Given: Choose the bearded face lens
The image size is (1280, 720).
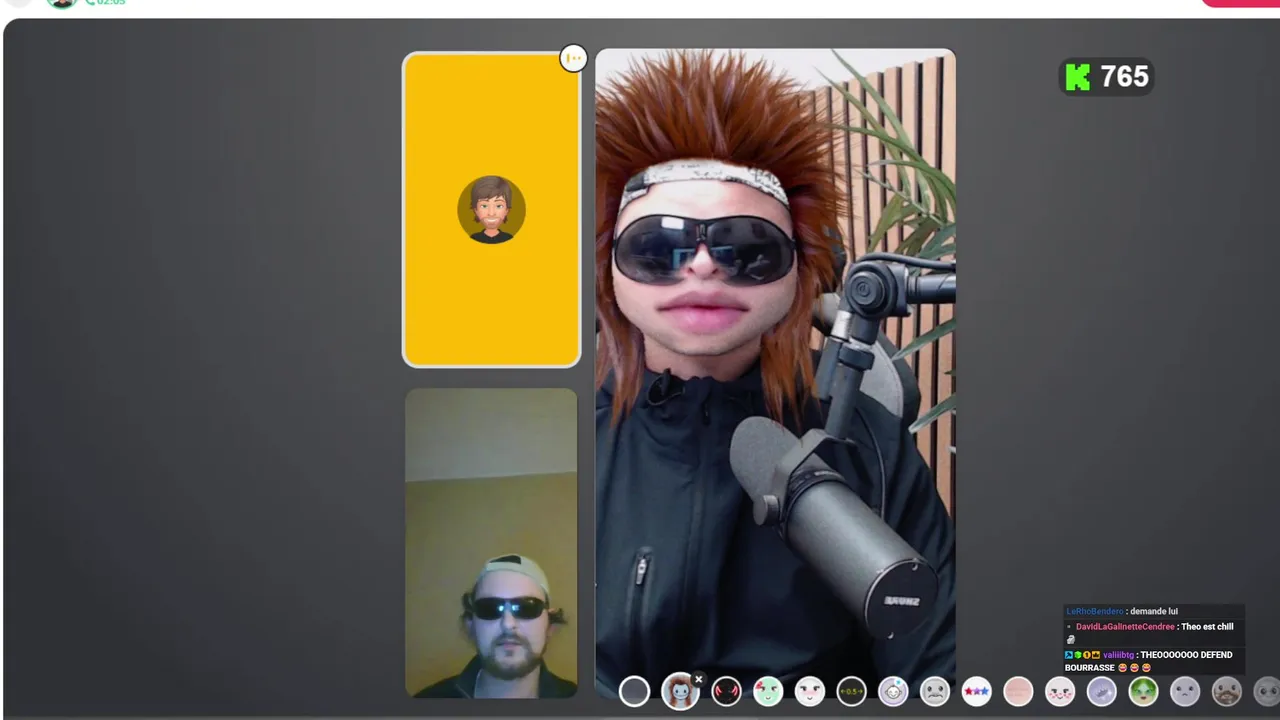Looking at the screenshot, I should point(1227,691).
